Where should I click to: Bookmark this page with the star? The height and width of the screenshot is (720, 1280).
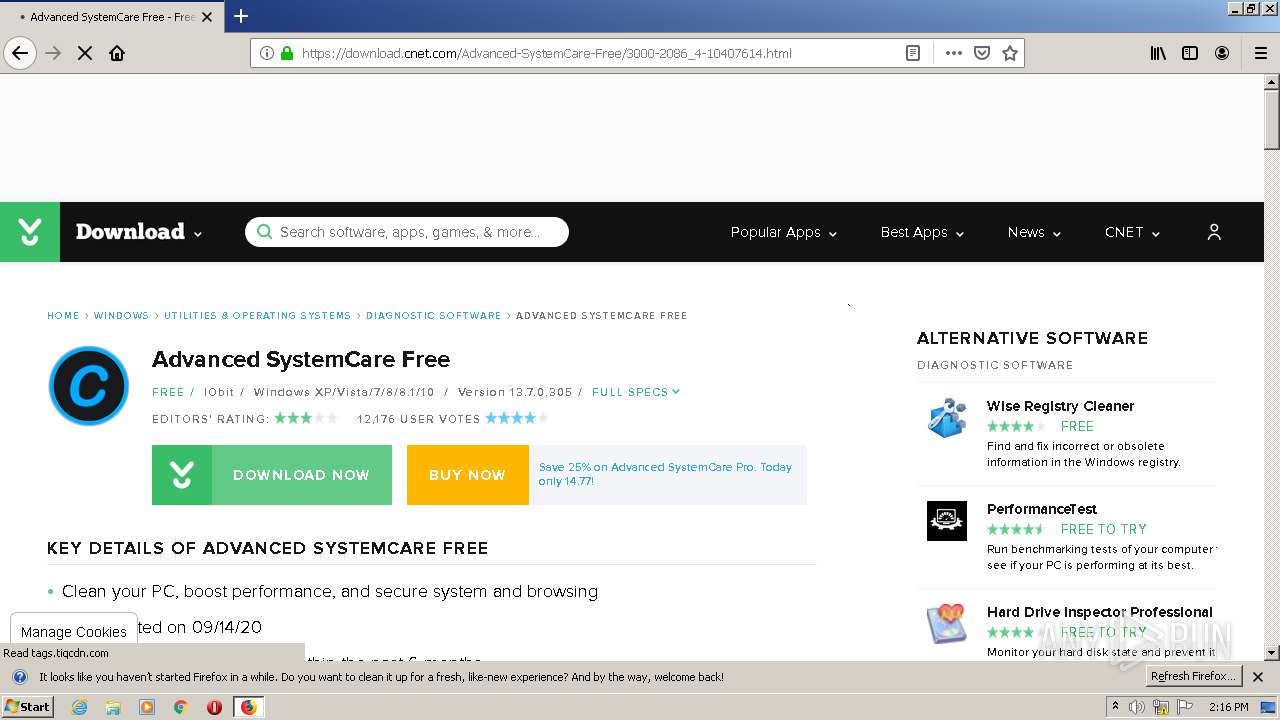(1010, 53)
